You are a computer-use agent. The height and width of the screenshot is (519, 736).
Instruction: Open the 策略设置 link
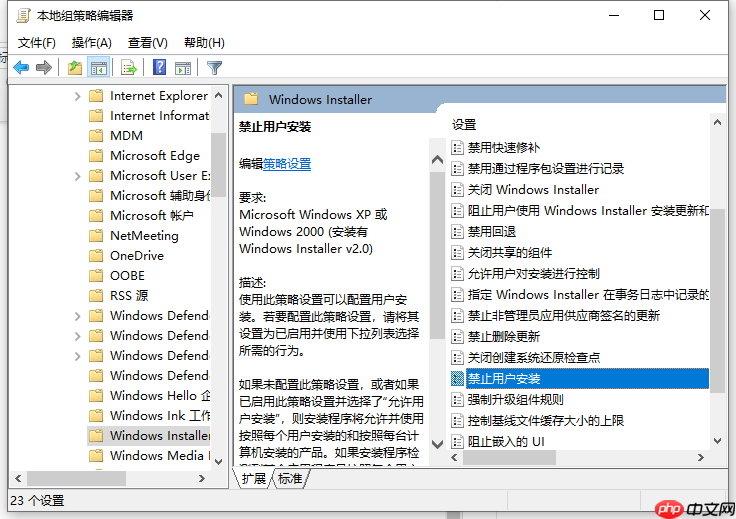287,164
